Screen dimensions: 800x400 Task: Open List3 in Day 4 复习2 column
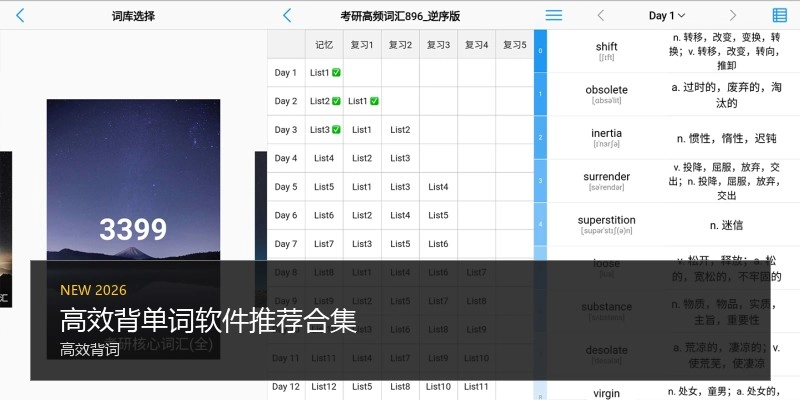tap(400, 158)
